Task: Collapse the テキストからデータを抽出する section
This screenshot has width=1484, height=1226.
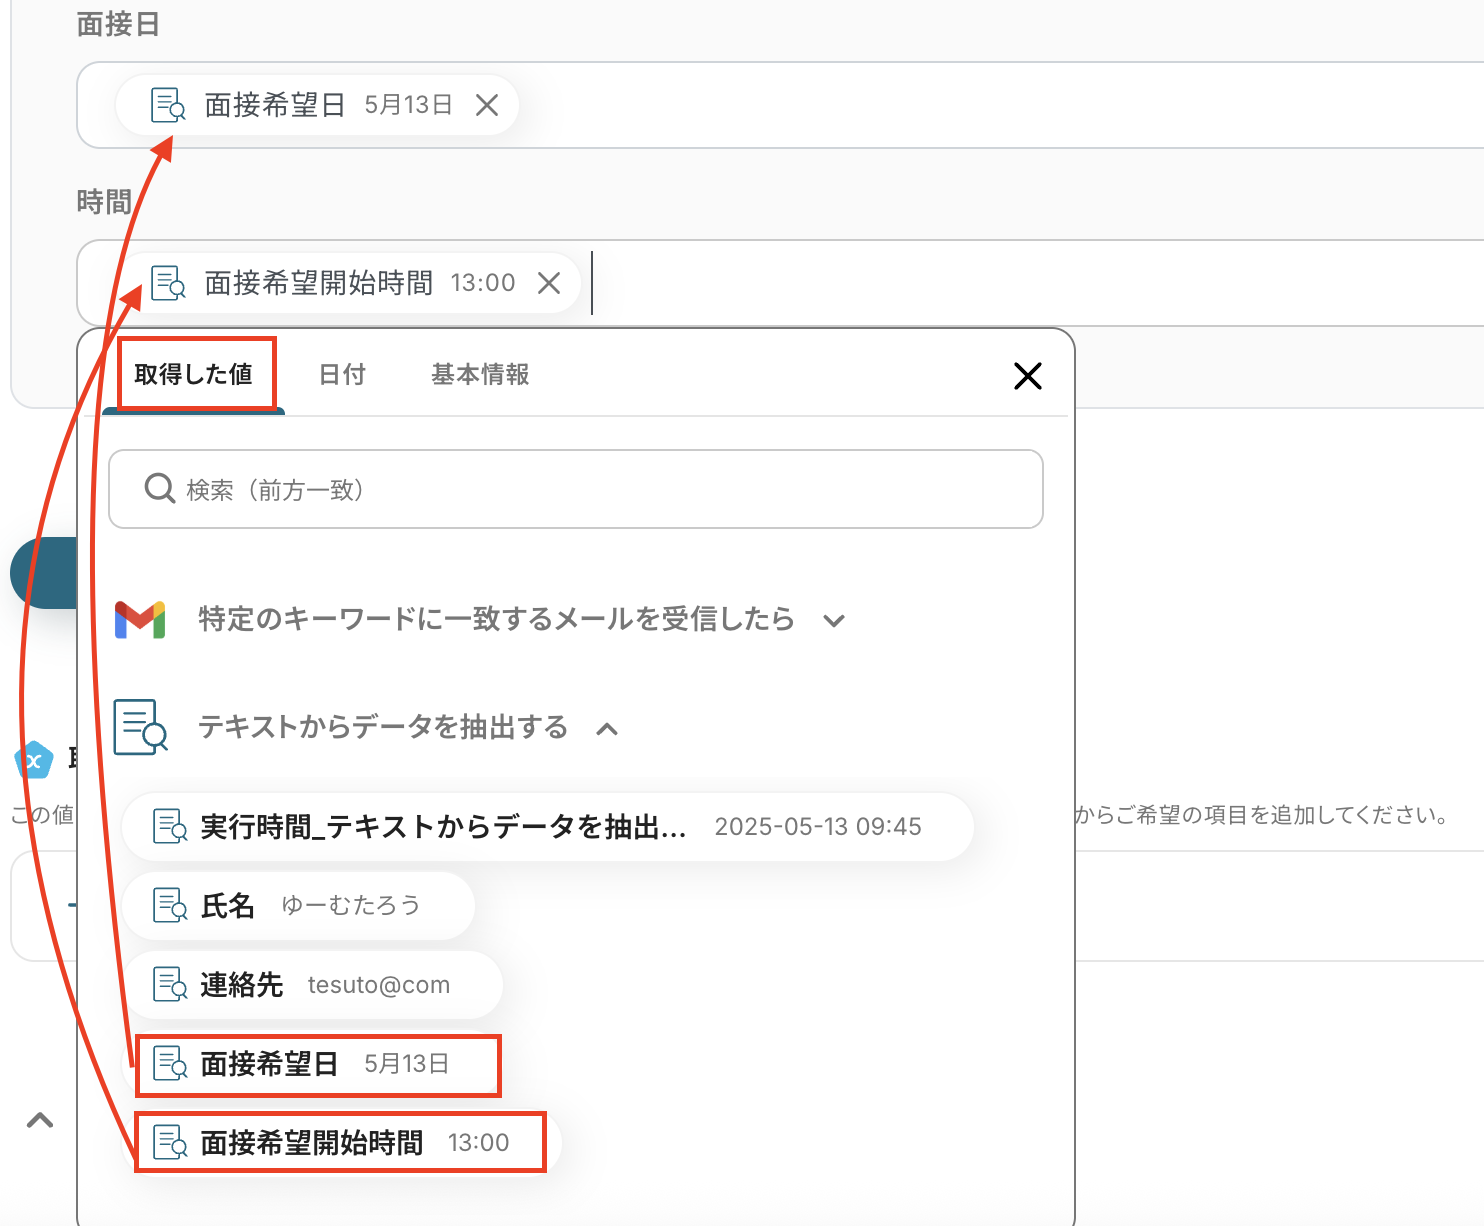Action: (x=607, y=729)
